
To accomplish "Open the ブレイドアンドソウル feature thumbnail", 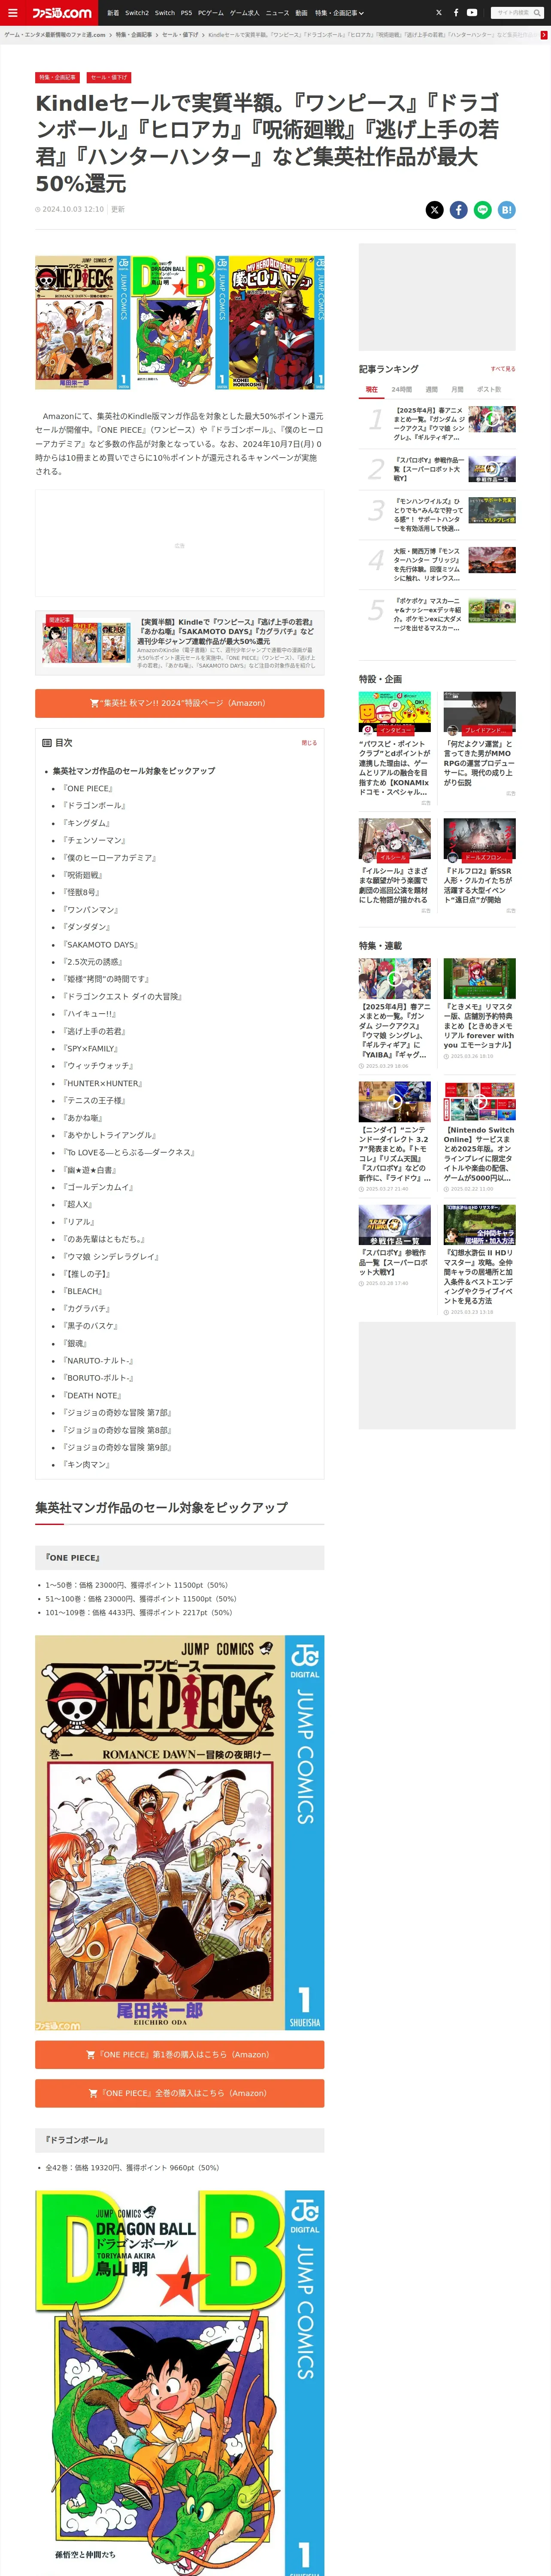I will coord(480,712).
